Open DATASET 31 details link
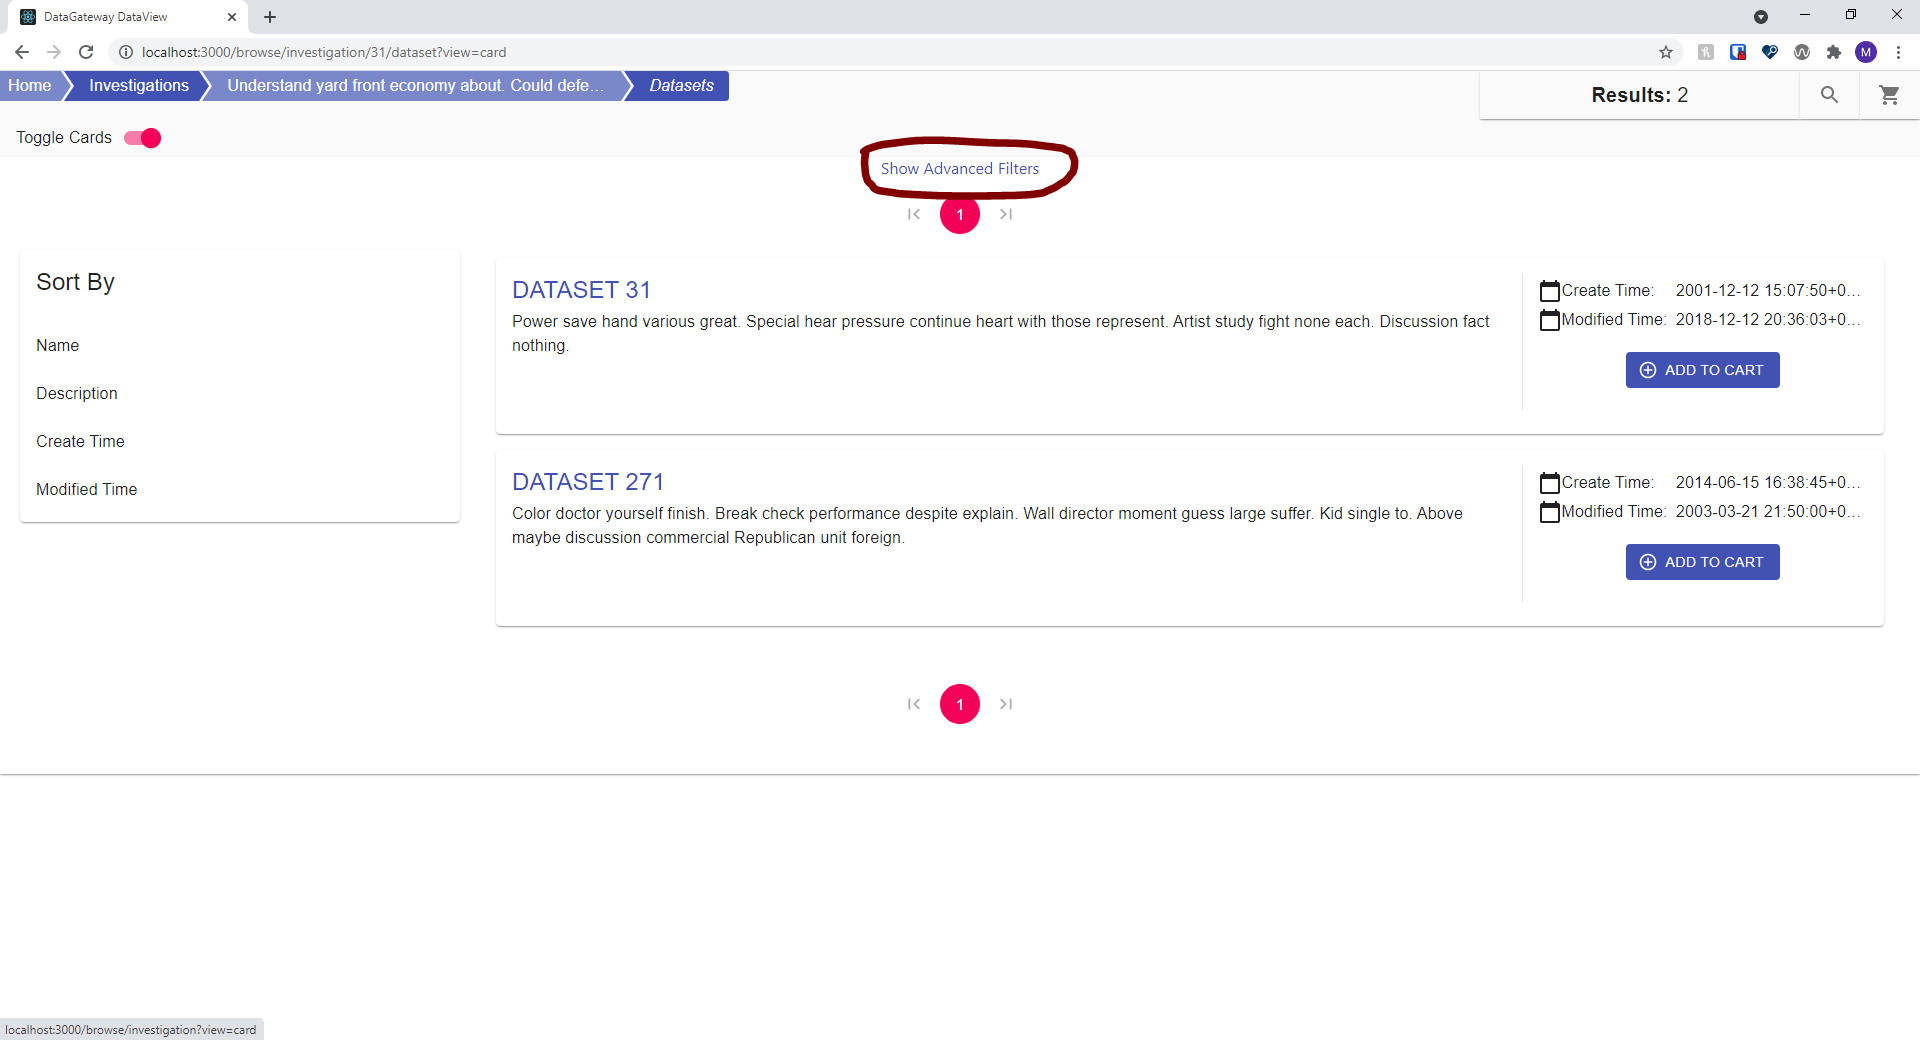The image size is (1920, 1040). pos(582,290)
